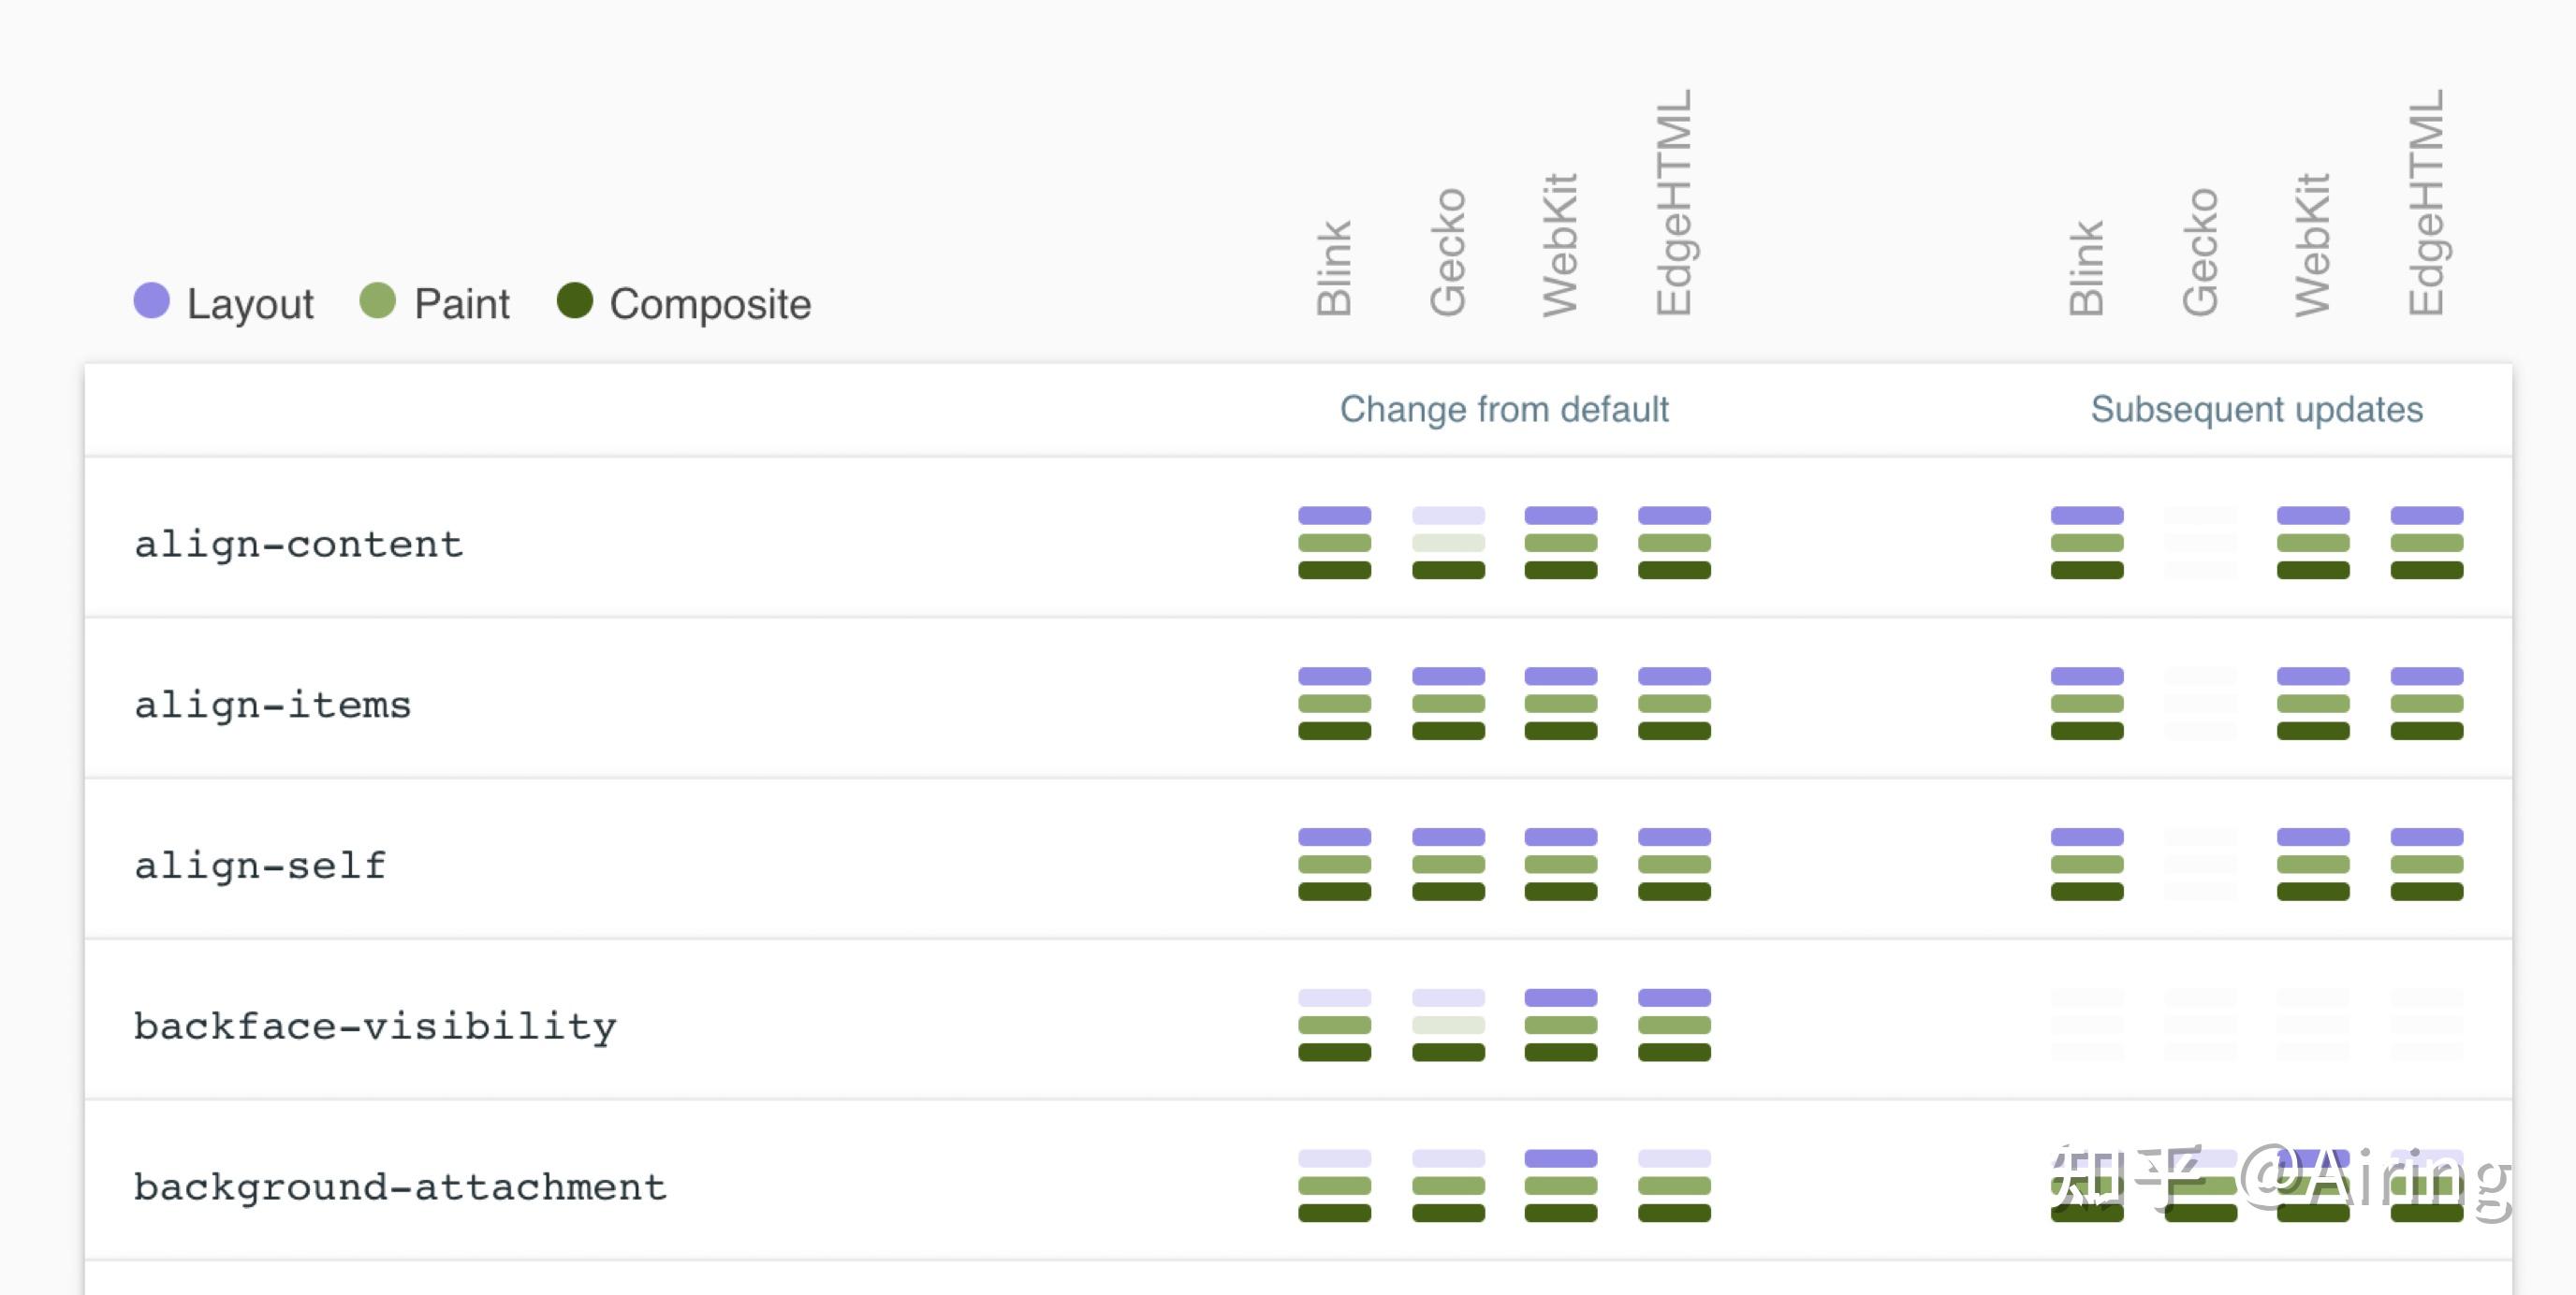Click the purple Layout legend dot
This screenshot has height=1295, width=2576.
coord(152,300)
